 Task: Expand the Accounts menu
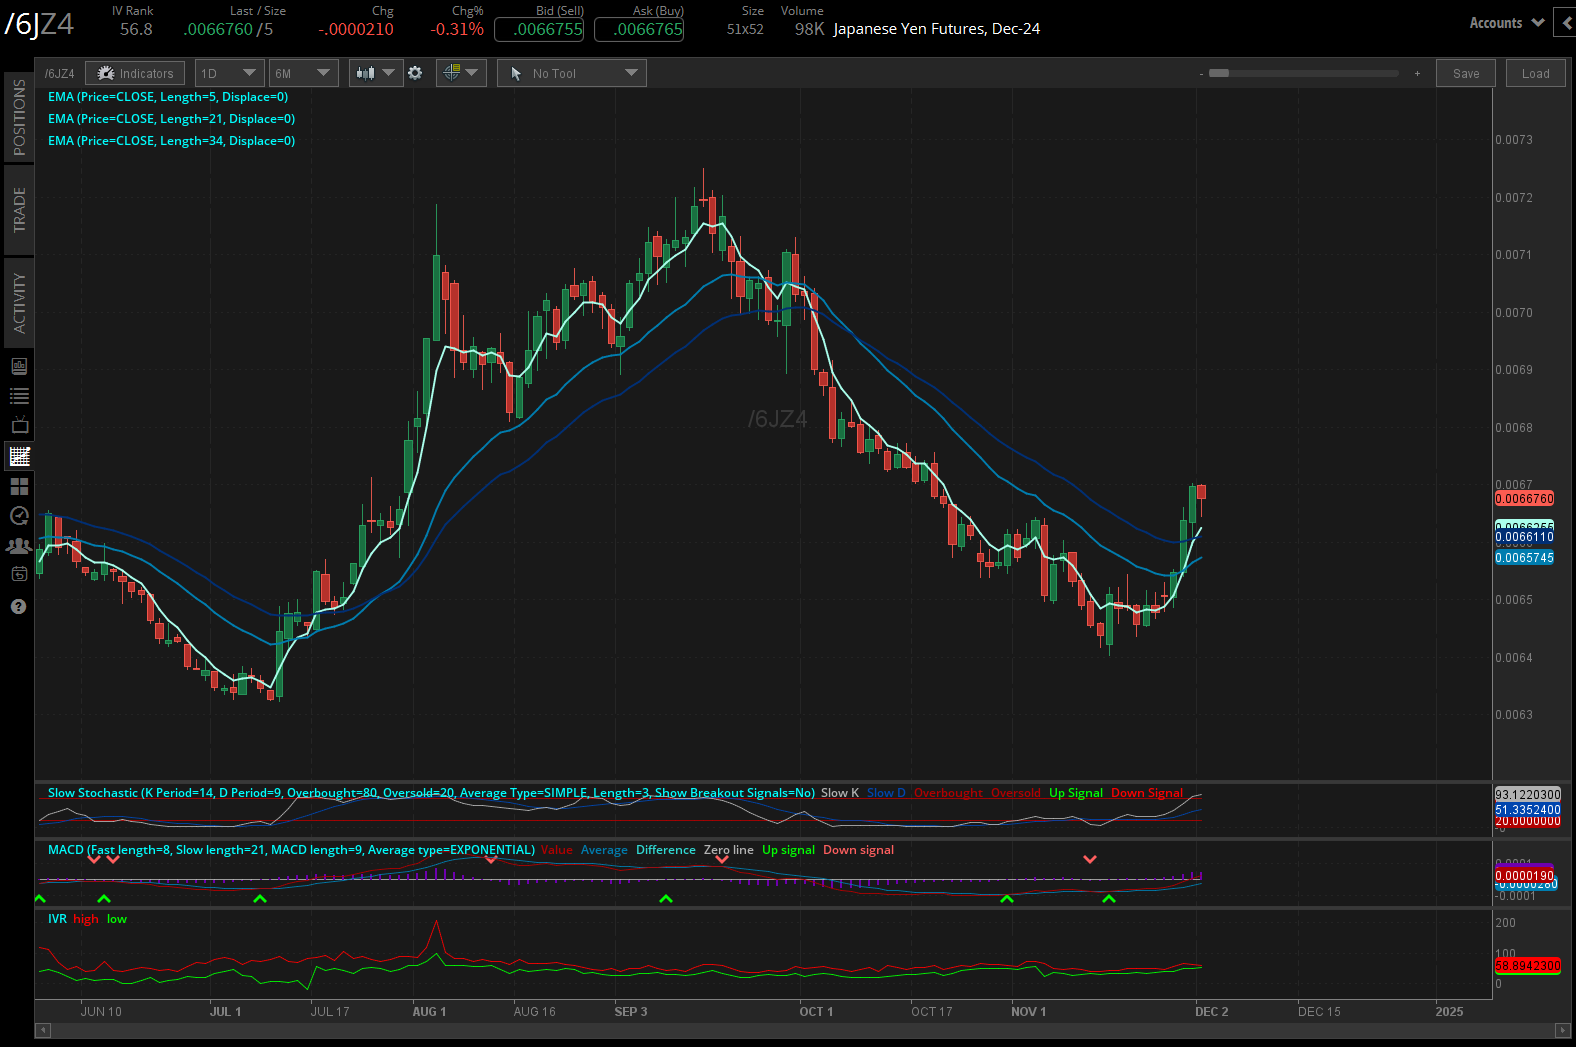coord(1506,23)
